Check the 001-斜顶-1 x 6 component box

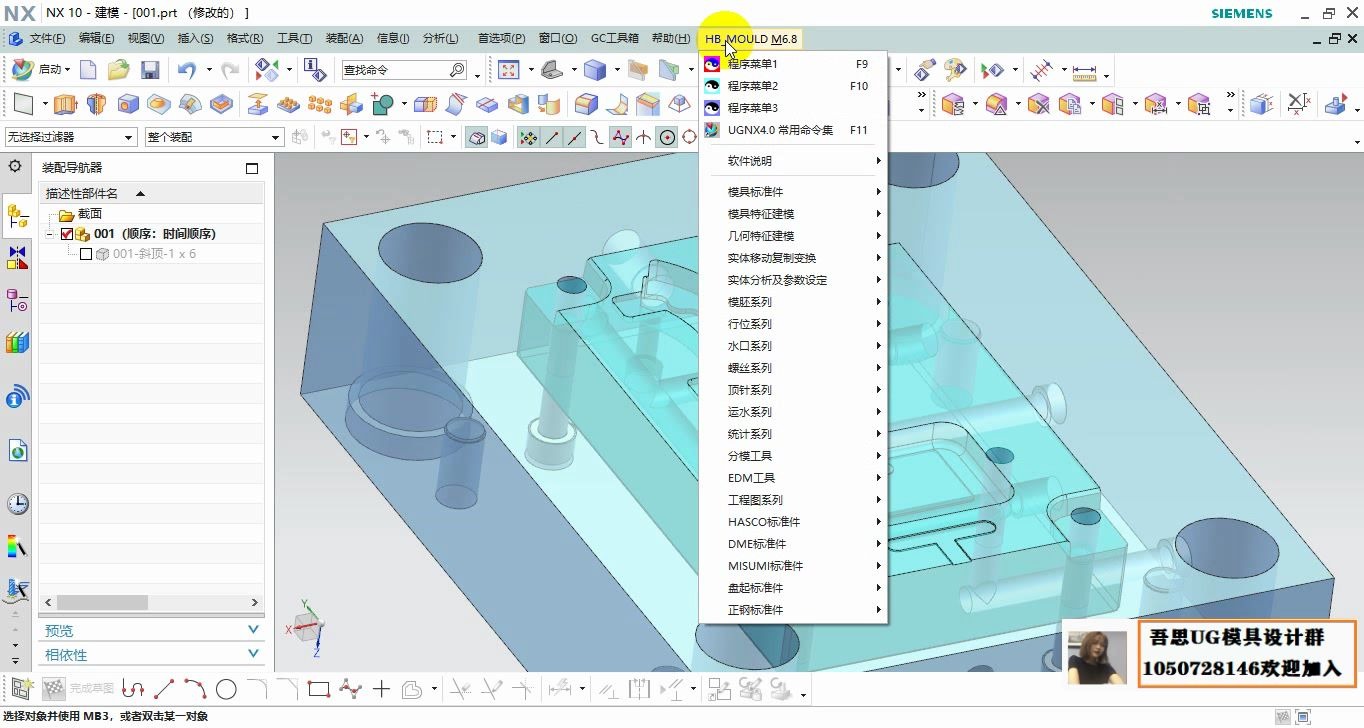coord(86,254)
